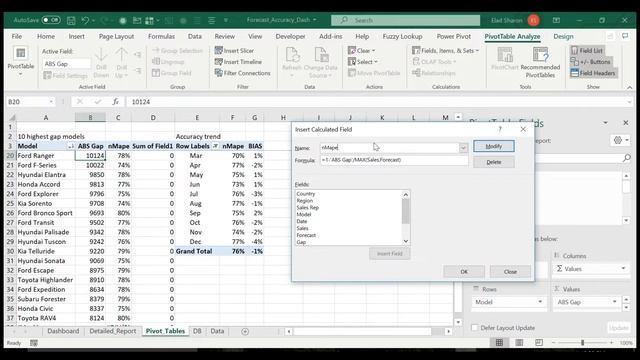
Task: Click the title bar Search box
Action: point(405,20)
